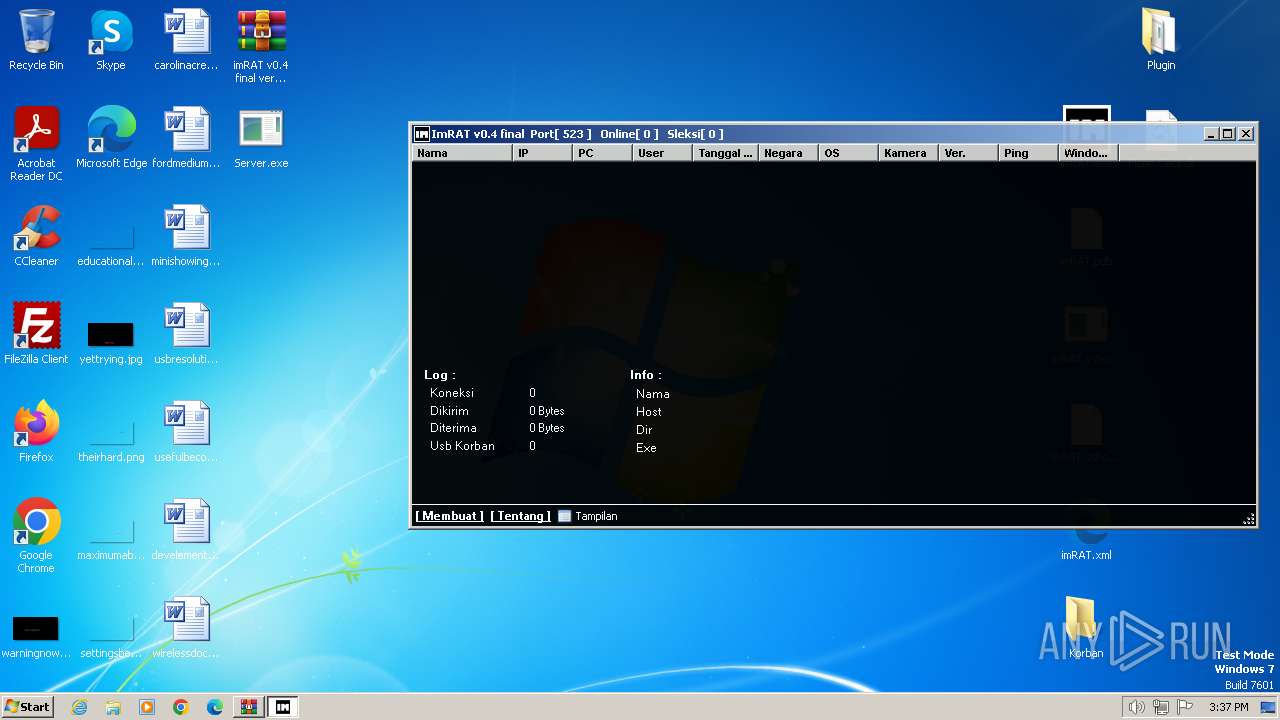
Task: Select the wirelessdoc Word document icon
Action: tap(186, 628)
